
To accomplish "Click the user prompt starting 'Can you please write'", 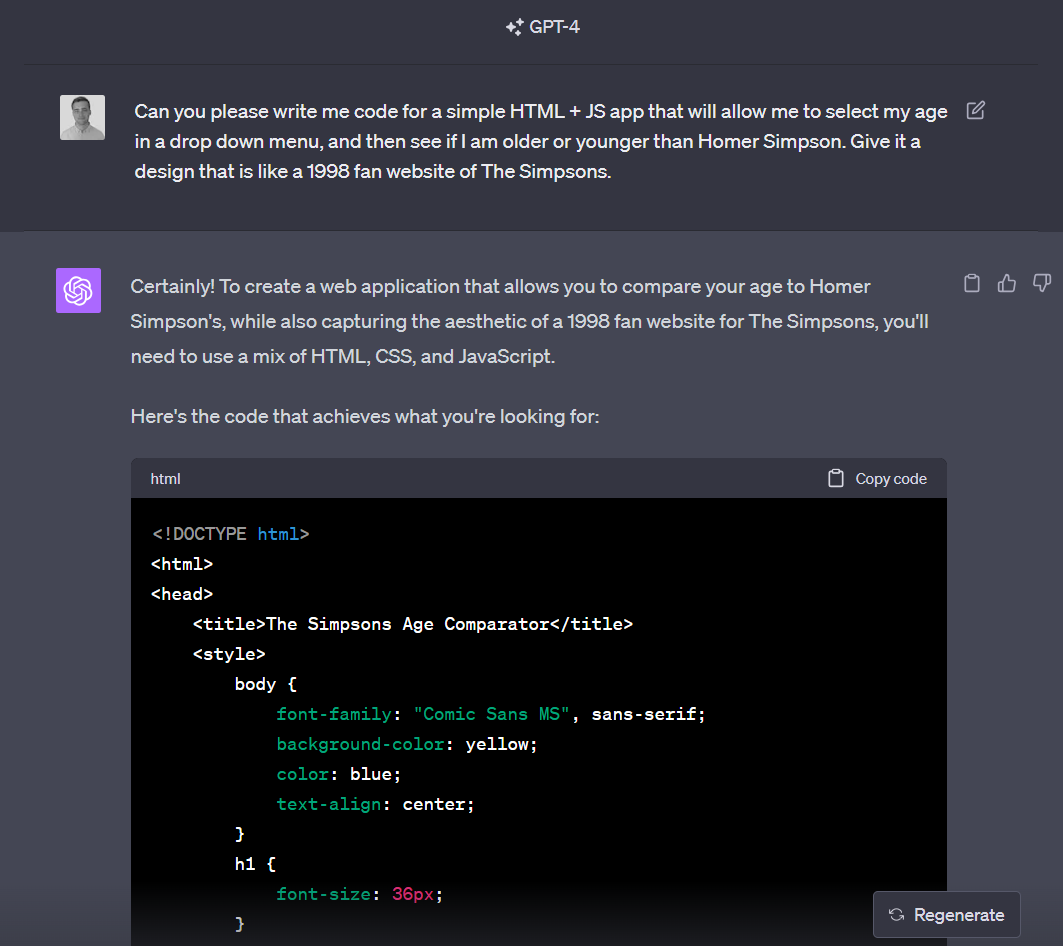I will (540, 141).
